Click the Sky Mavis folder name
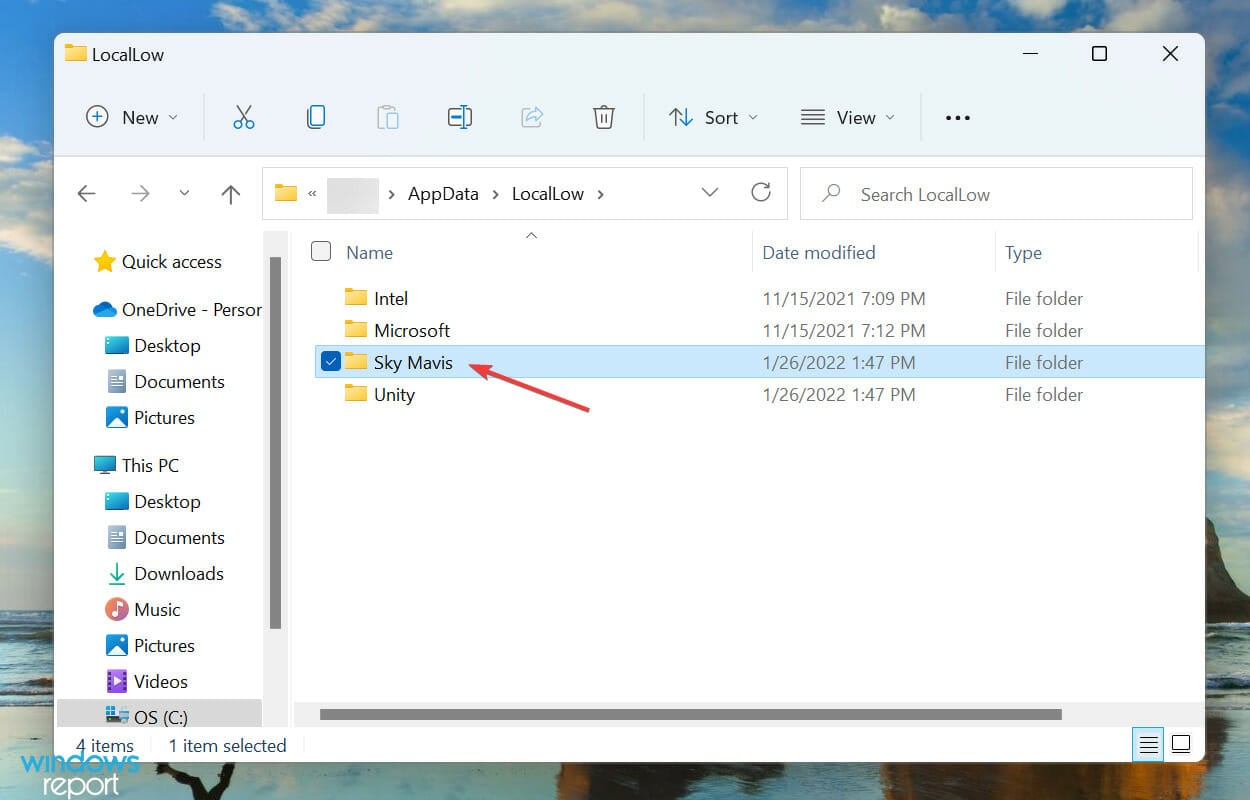 click(413, 362)
